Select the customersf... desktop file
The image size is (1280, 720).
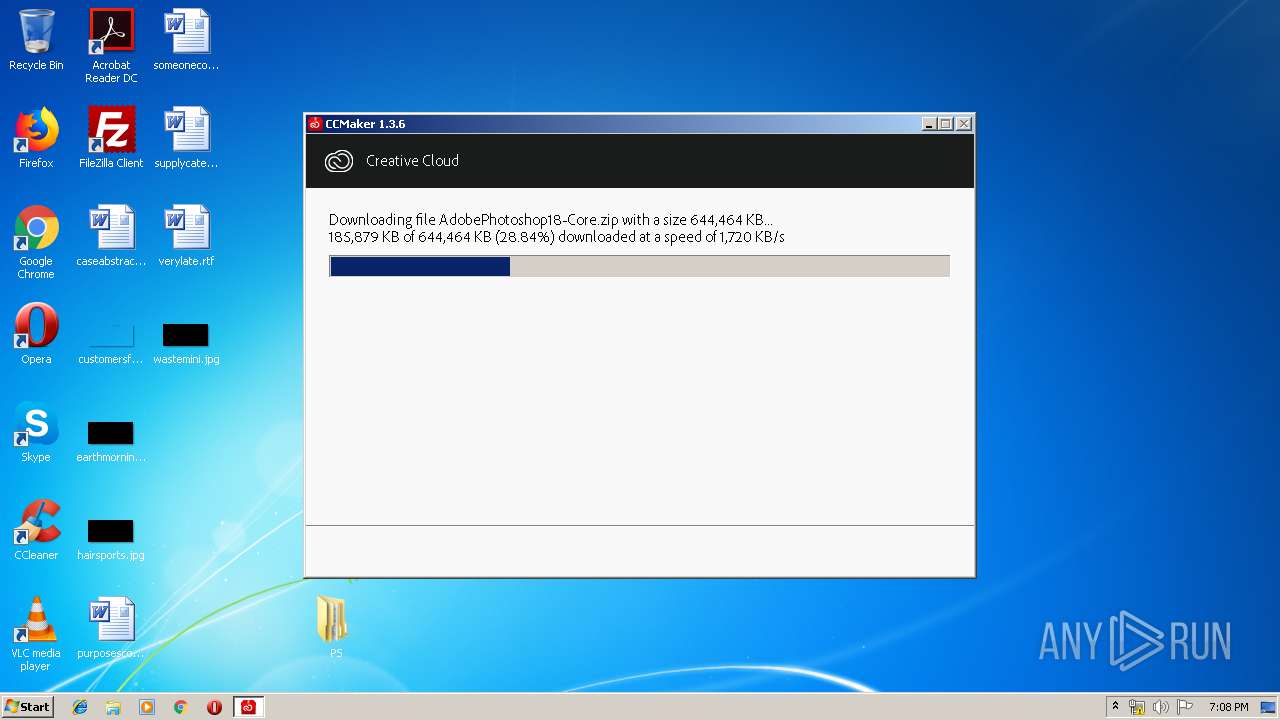point(111,340)
